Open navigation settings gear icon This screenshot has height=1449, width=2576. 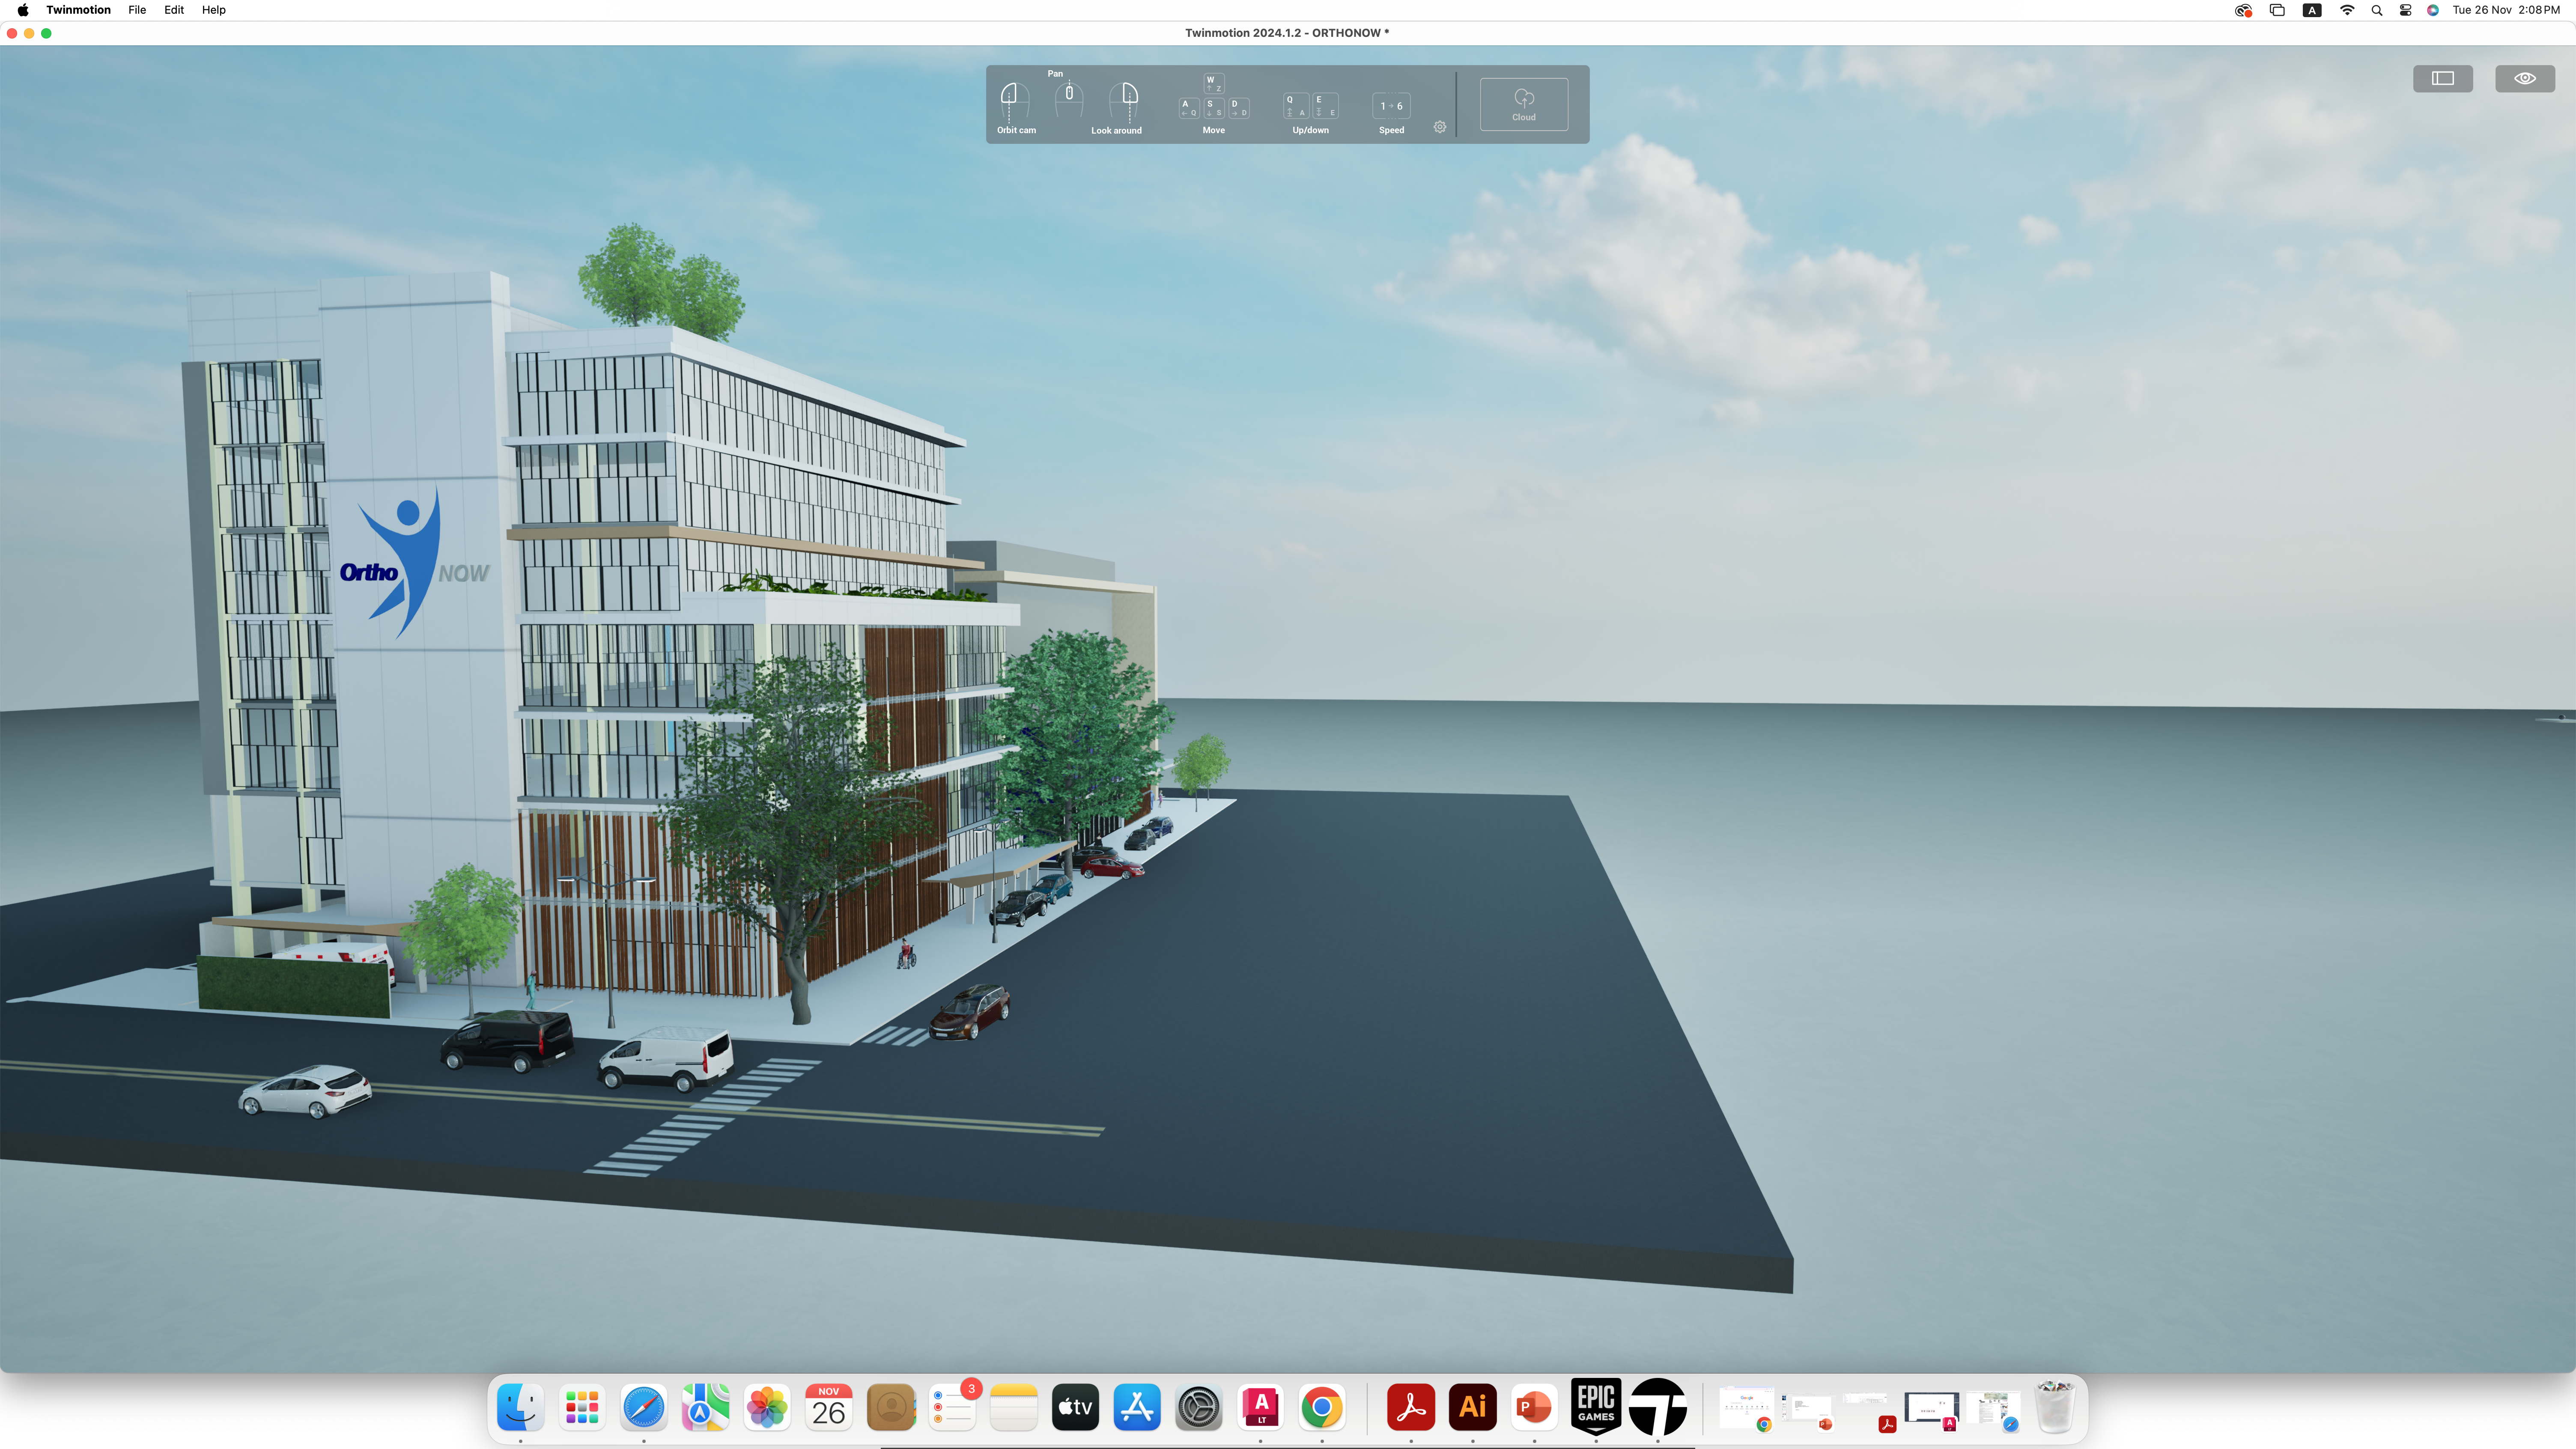1440,127
